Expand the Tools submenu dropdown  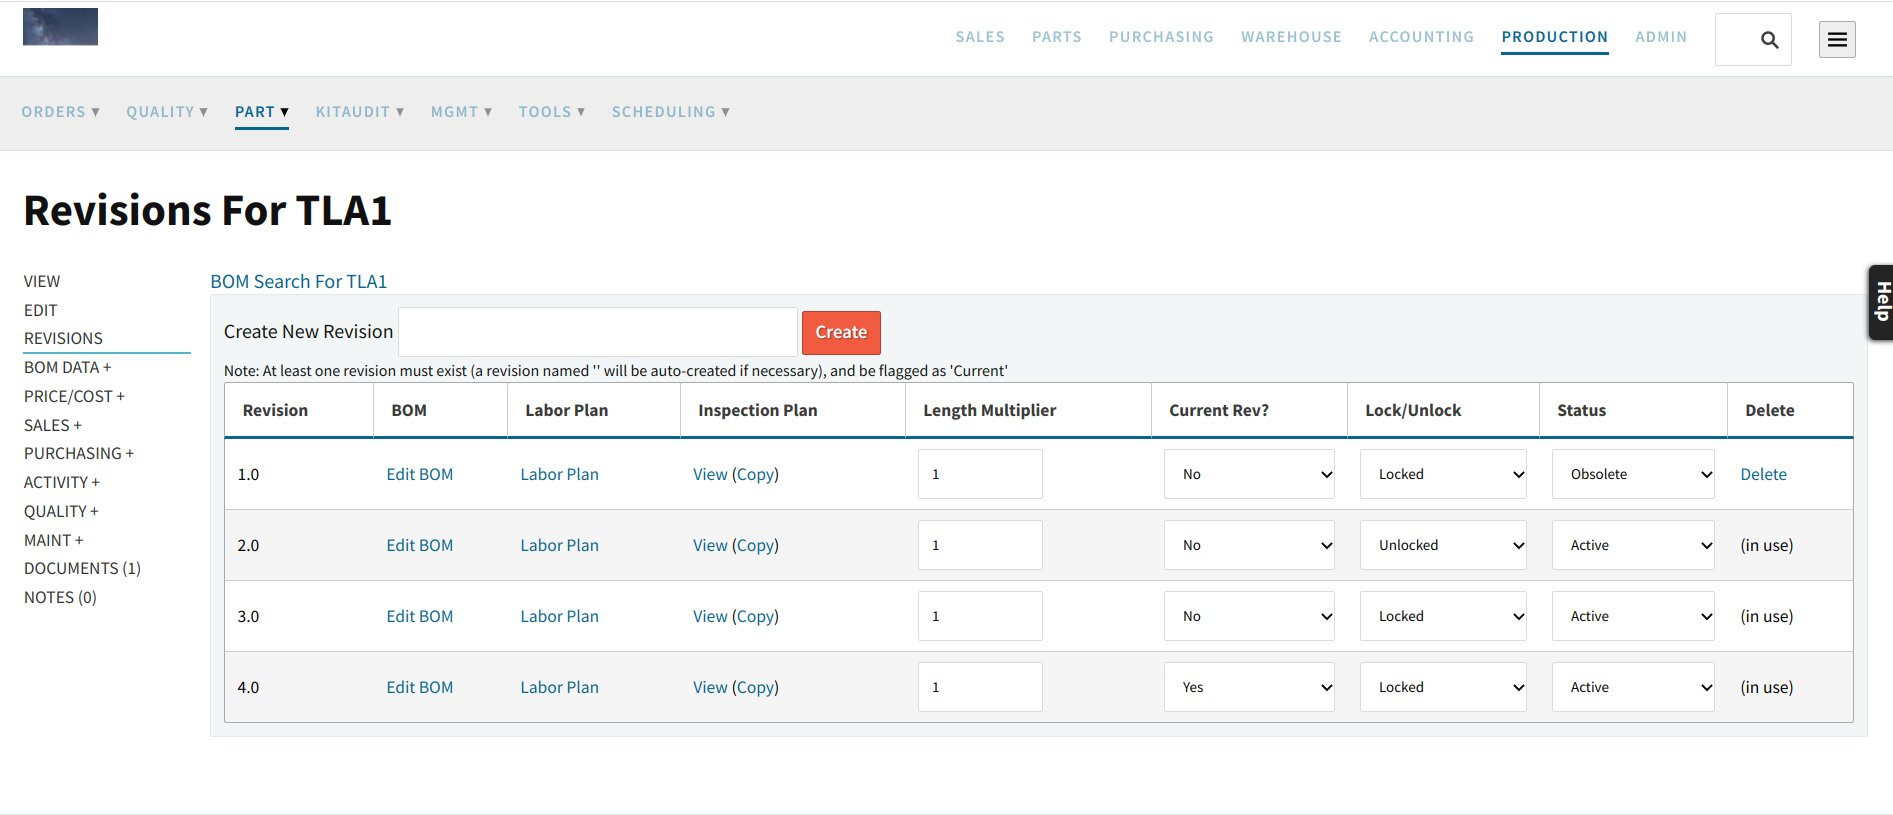(x=552, y=112)
